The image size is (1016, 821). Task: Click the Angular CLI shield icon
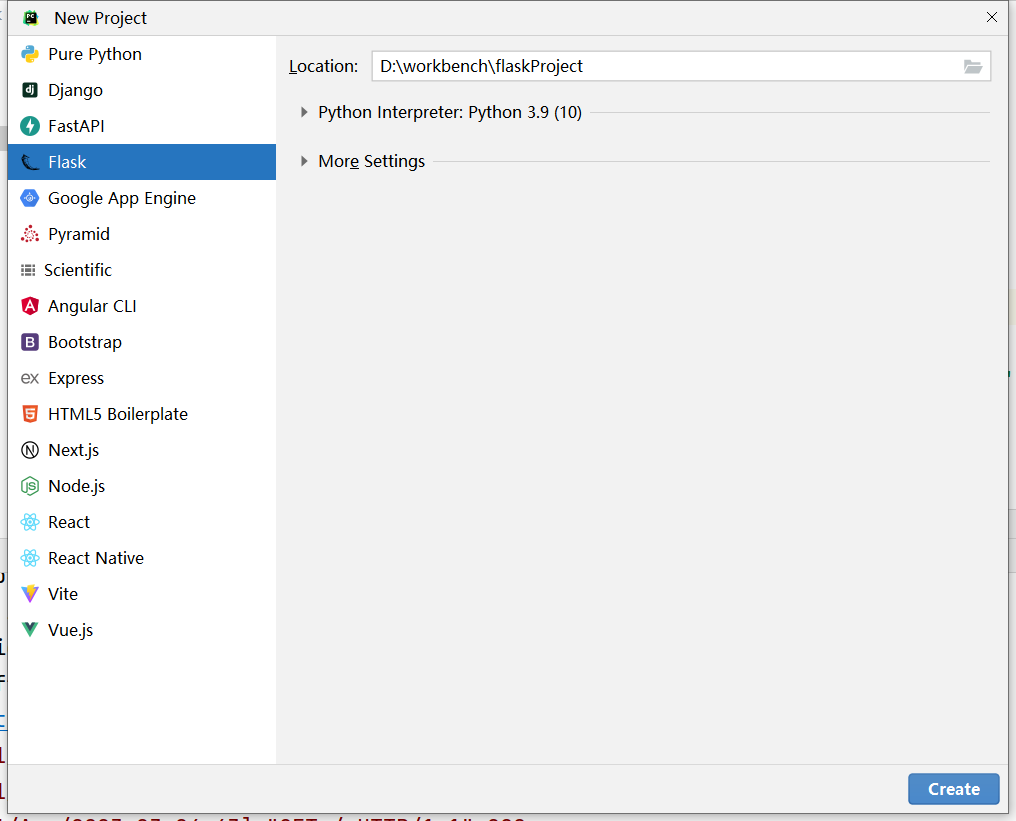30,306
